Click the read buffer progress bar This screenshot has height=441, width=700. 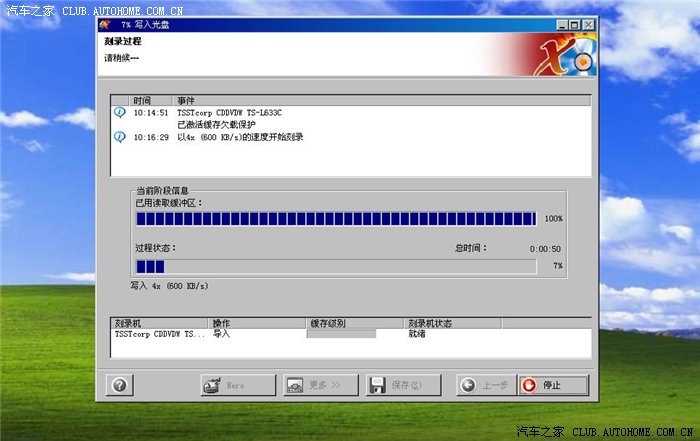pyautogui.click(x=336, y=219)
